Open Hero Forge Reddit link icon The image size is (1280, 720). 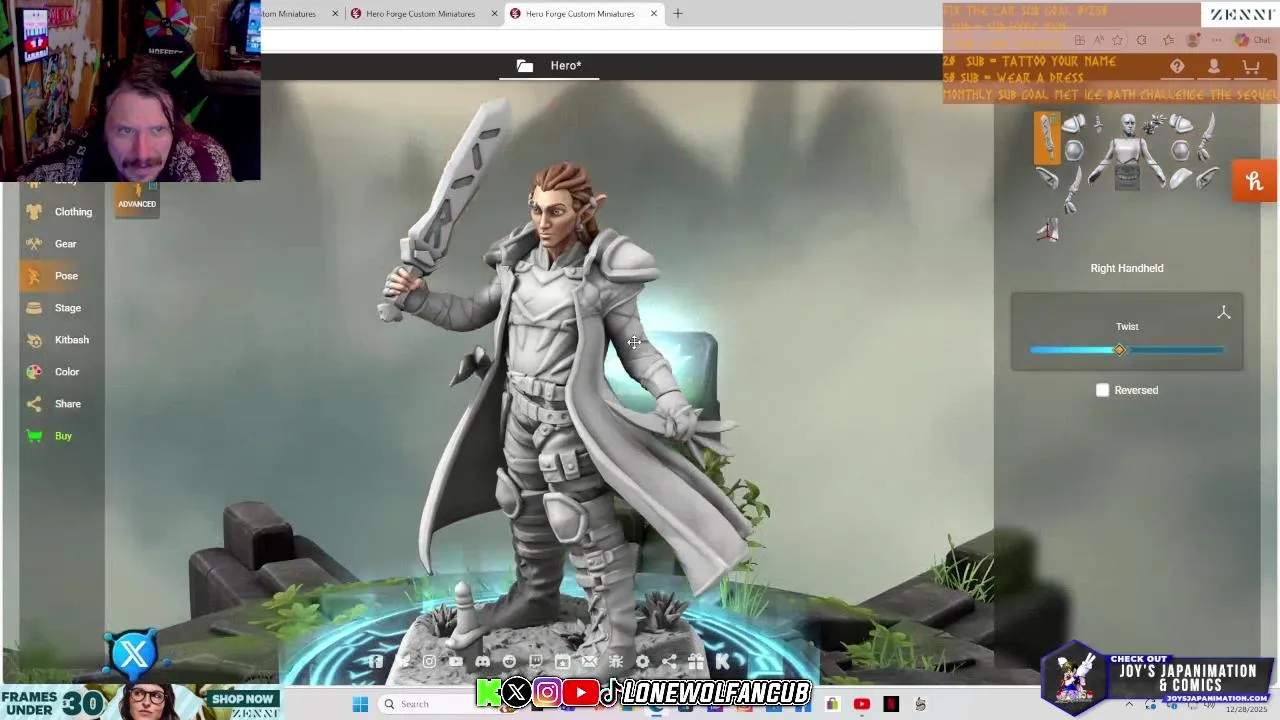(509, 661)
